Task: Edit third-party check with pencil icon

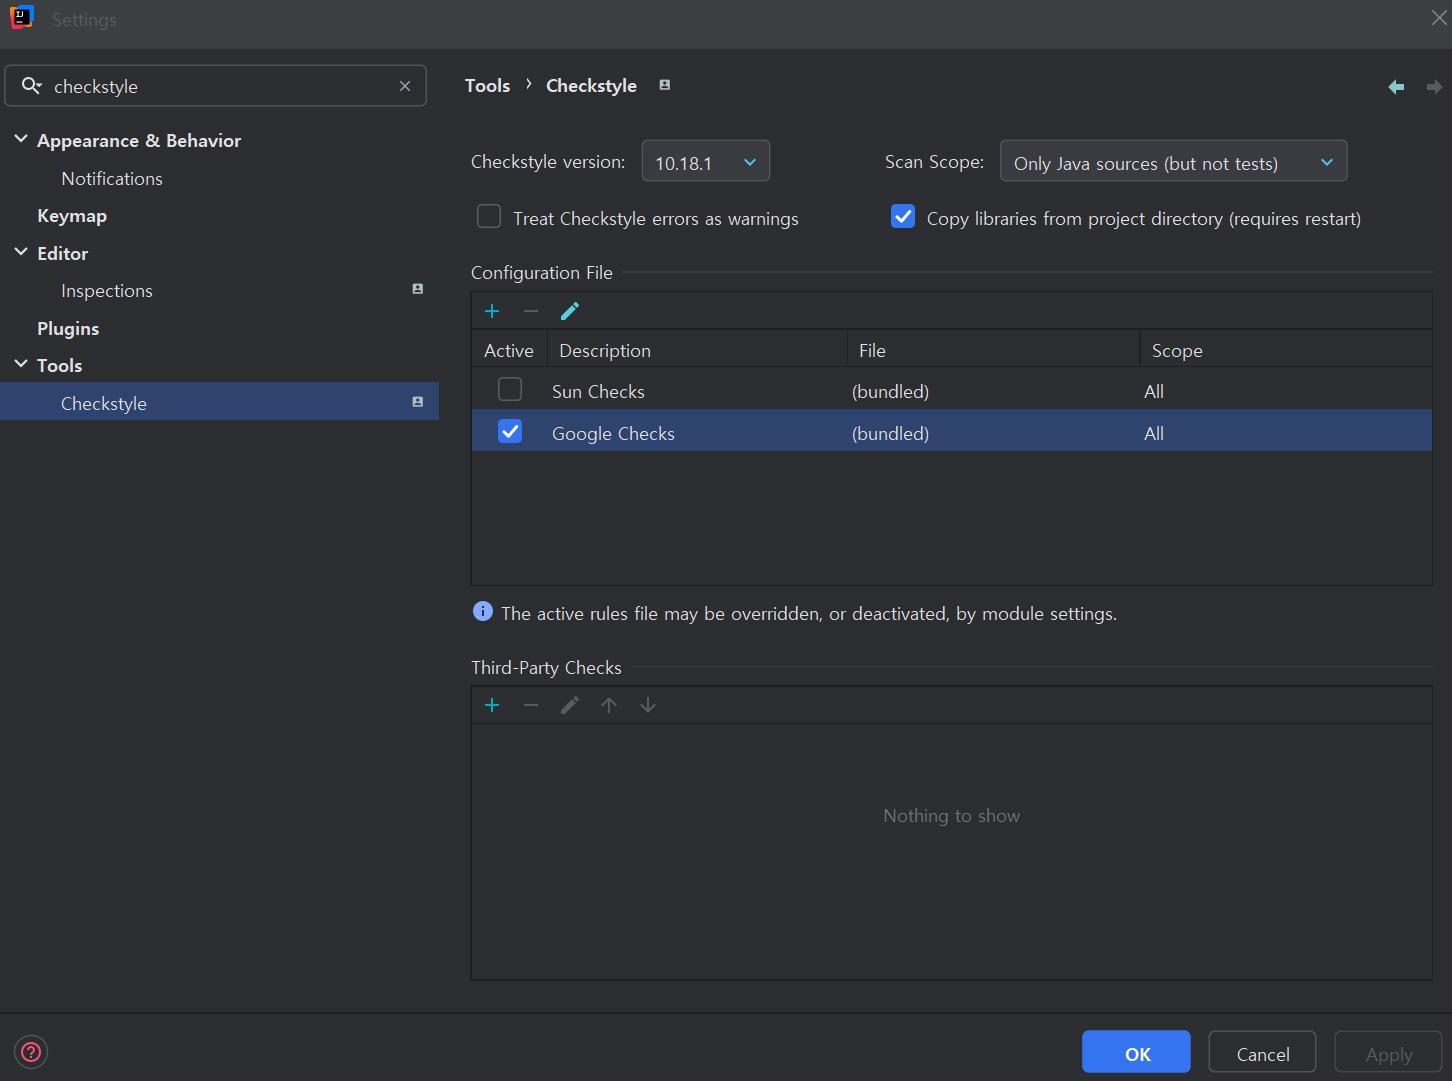Action: coord(570,705)
